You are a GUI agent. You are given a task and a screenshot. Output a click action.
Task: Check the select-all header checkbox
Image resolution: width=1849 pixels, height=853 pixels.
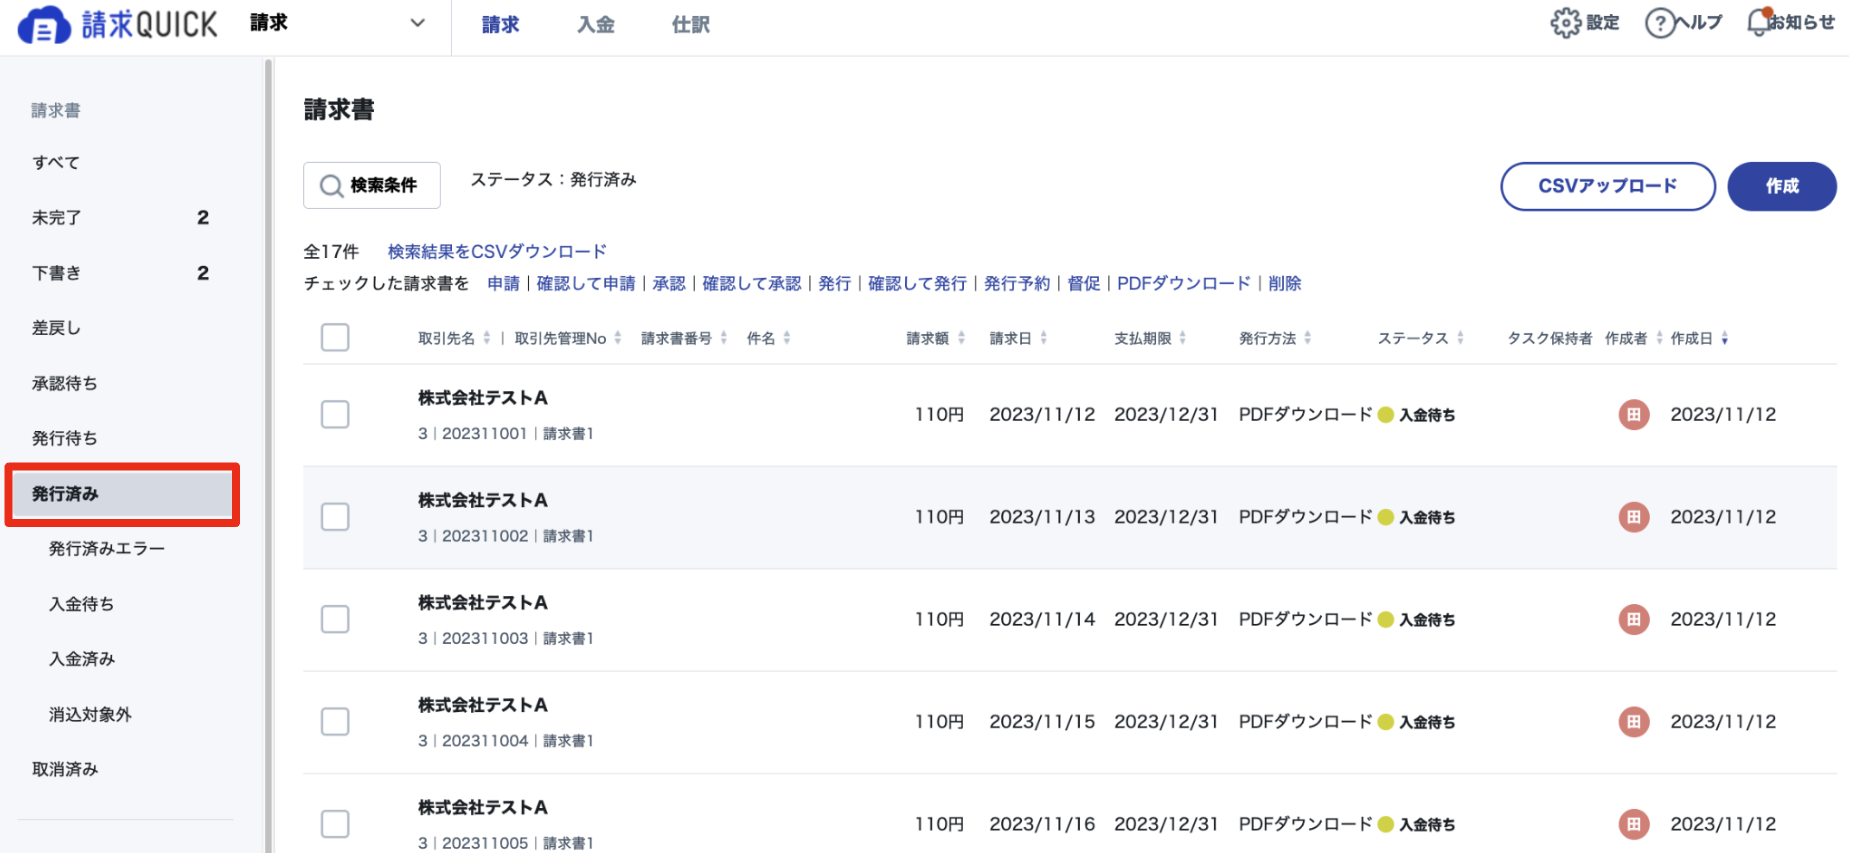[335, 337]
